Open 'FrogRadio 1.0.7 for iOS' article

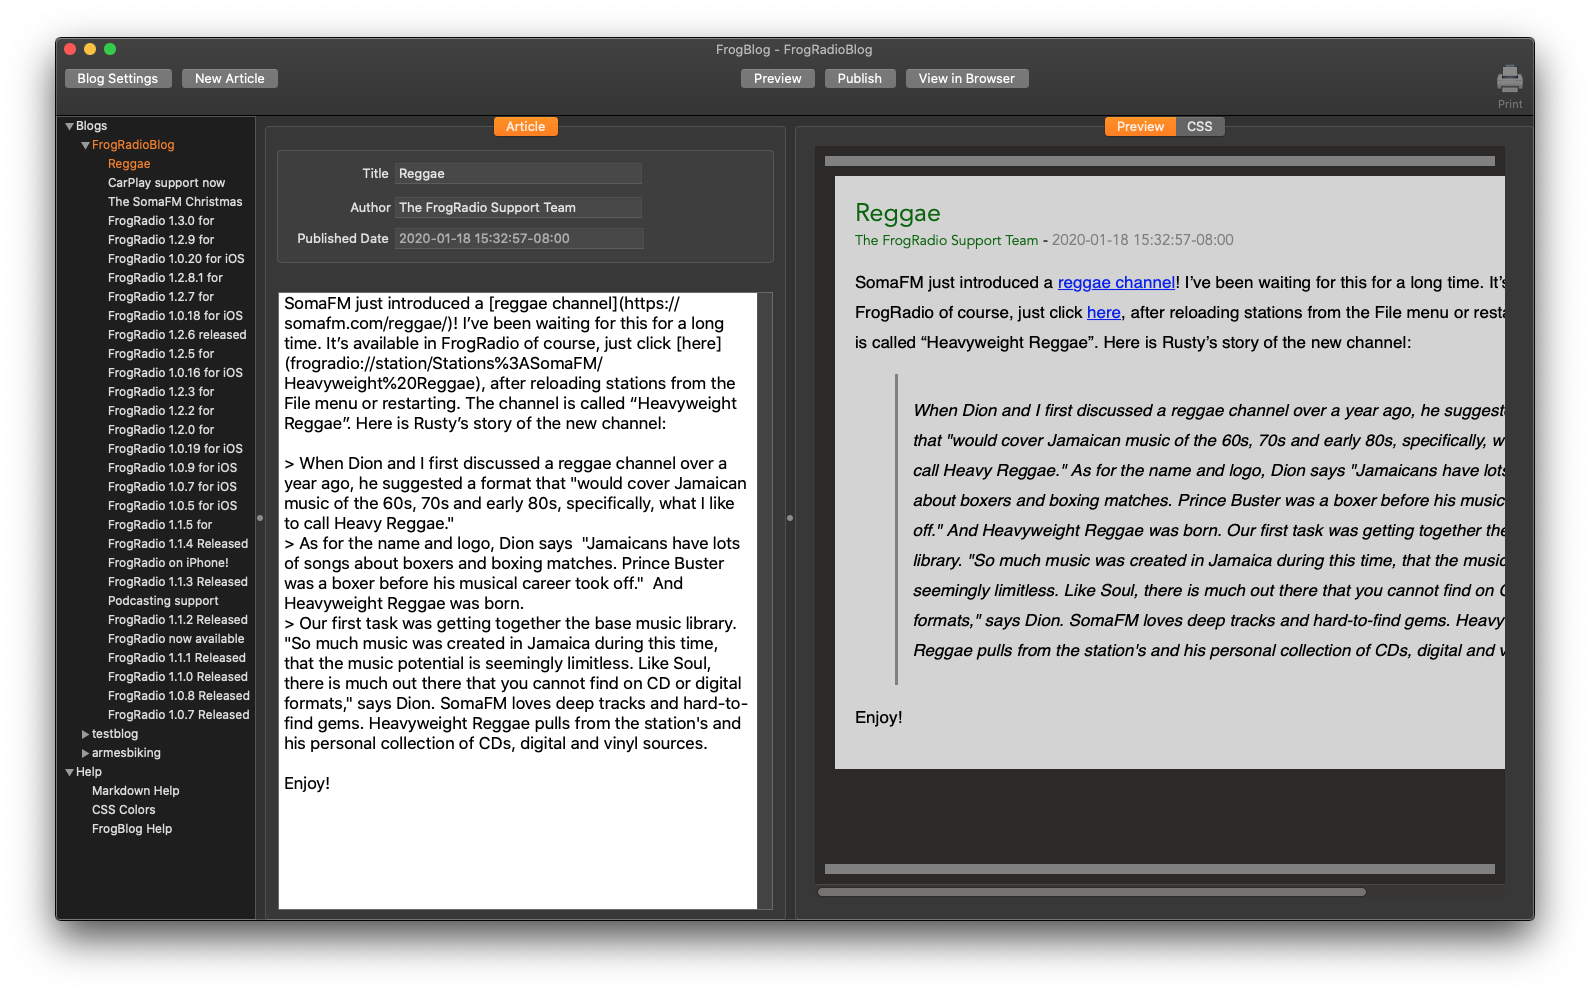[172, 487]
